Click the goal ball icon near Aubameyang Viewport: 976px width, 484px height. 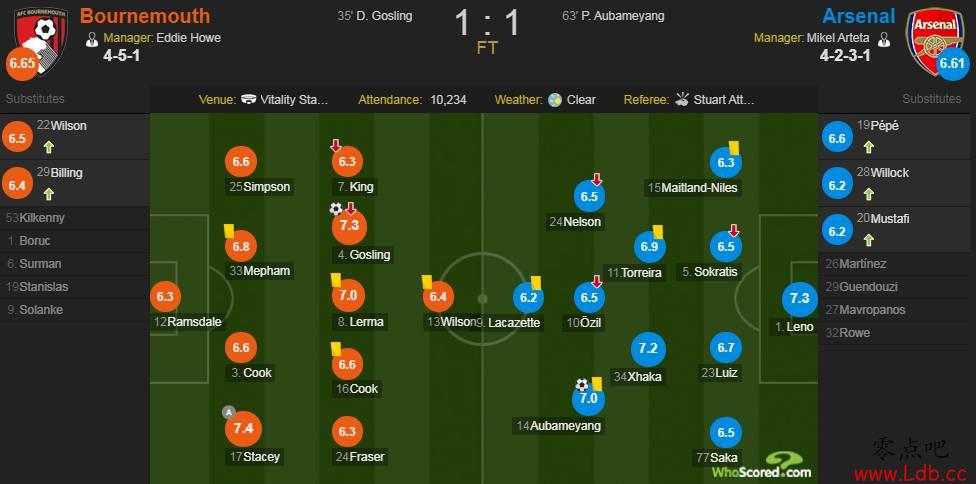click(x=581, y=385)
